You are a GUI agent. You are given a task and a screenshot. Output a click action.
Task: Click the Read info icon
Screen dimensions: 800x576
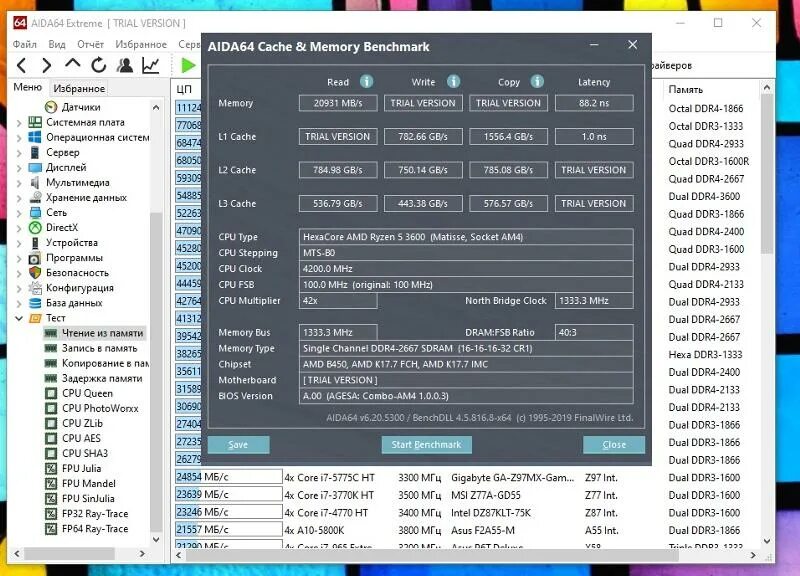pos(366,82)
